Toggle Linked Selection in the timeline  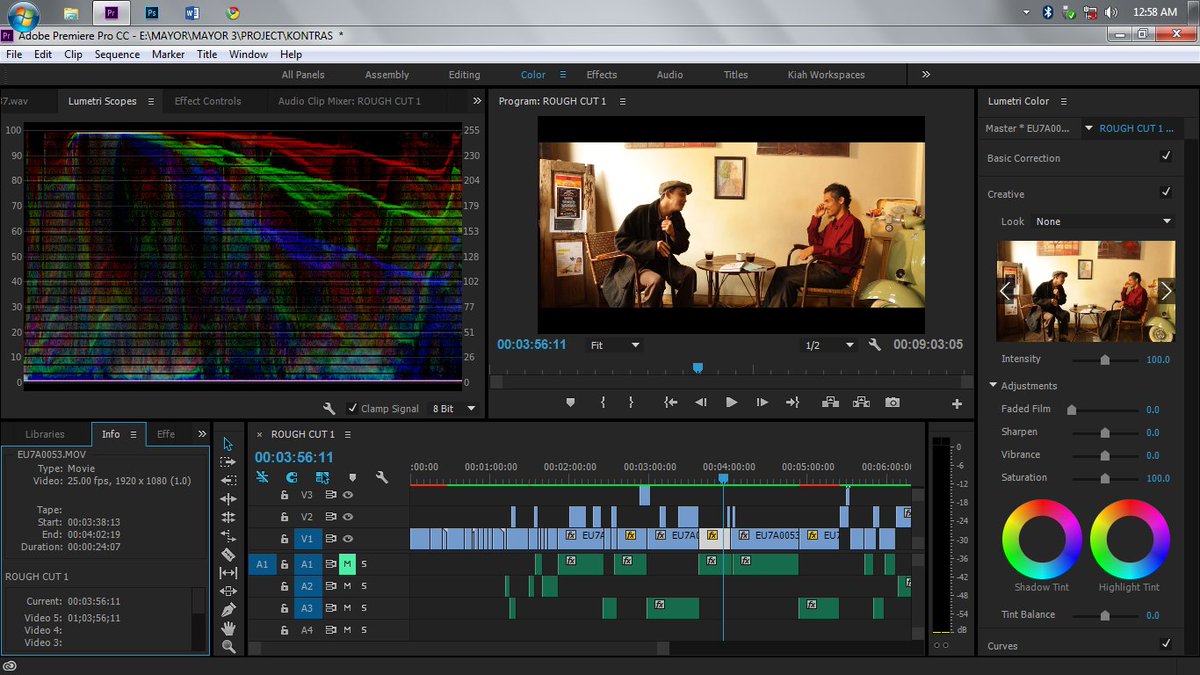click(322, 478)
